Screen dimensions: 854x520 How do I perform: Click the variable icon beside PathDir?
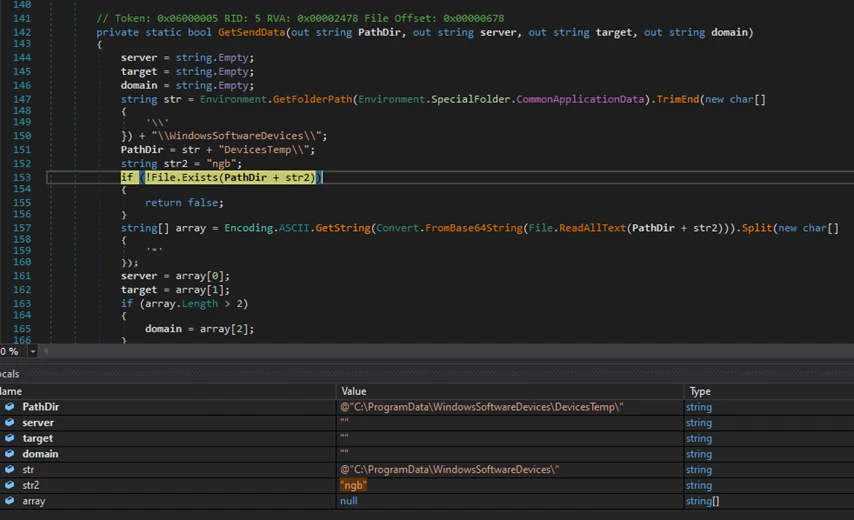pyautogui.click(x=10, y=407)
